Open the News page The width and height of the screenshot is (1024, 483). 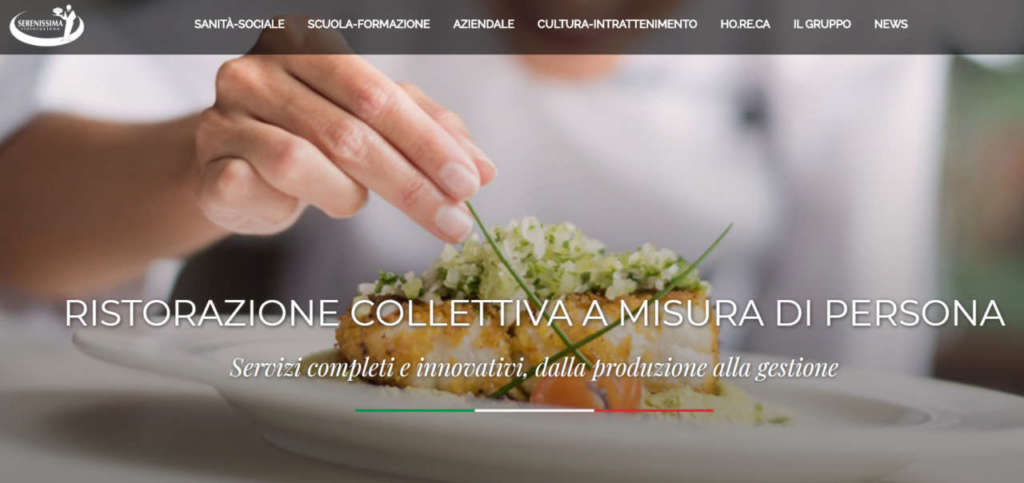891,24
